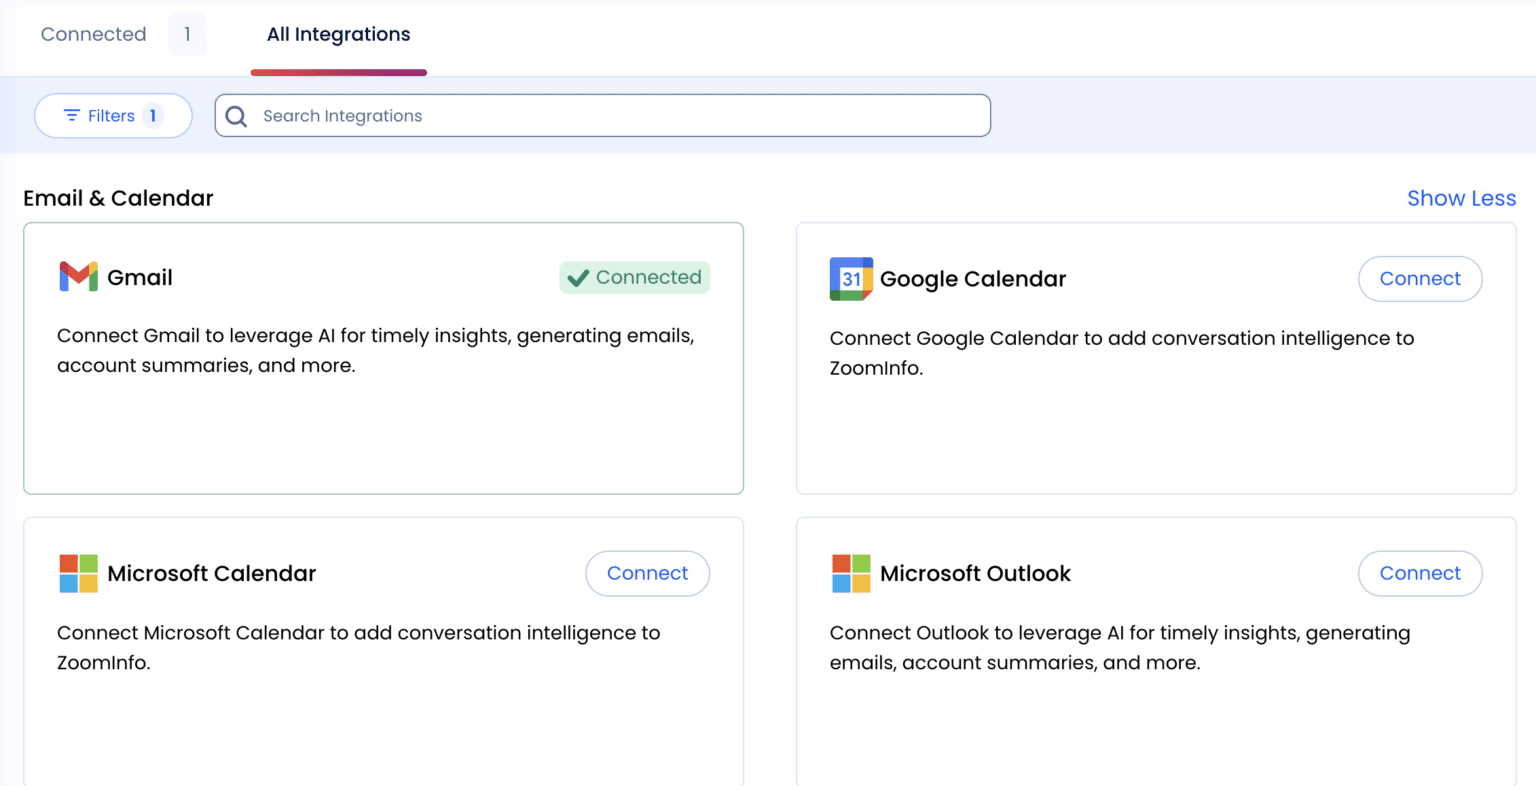Connect Microsoft Outlook

tap(1420, 573)
